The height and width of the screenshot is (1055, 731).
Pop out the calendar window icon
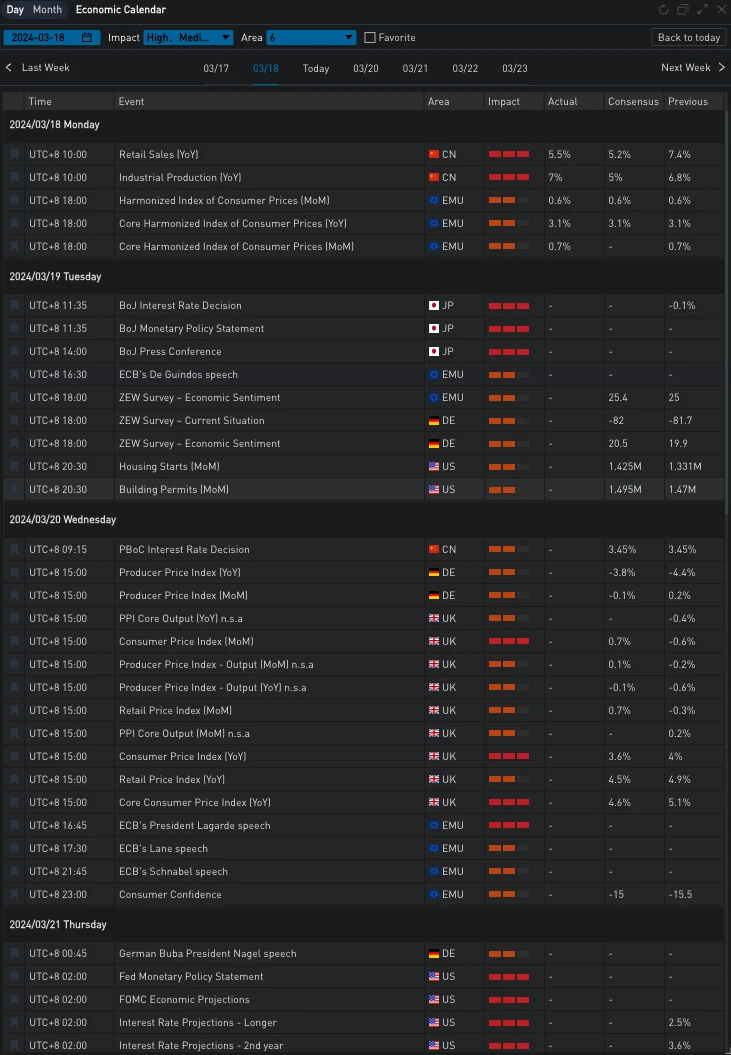[x=683, y=10]
